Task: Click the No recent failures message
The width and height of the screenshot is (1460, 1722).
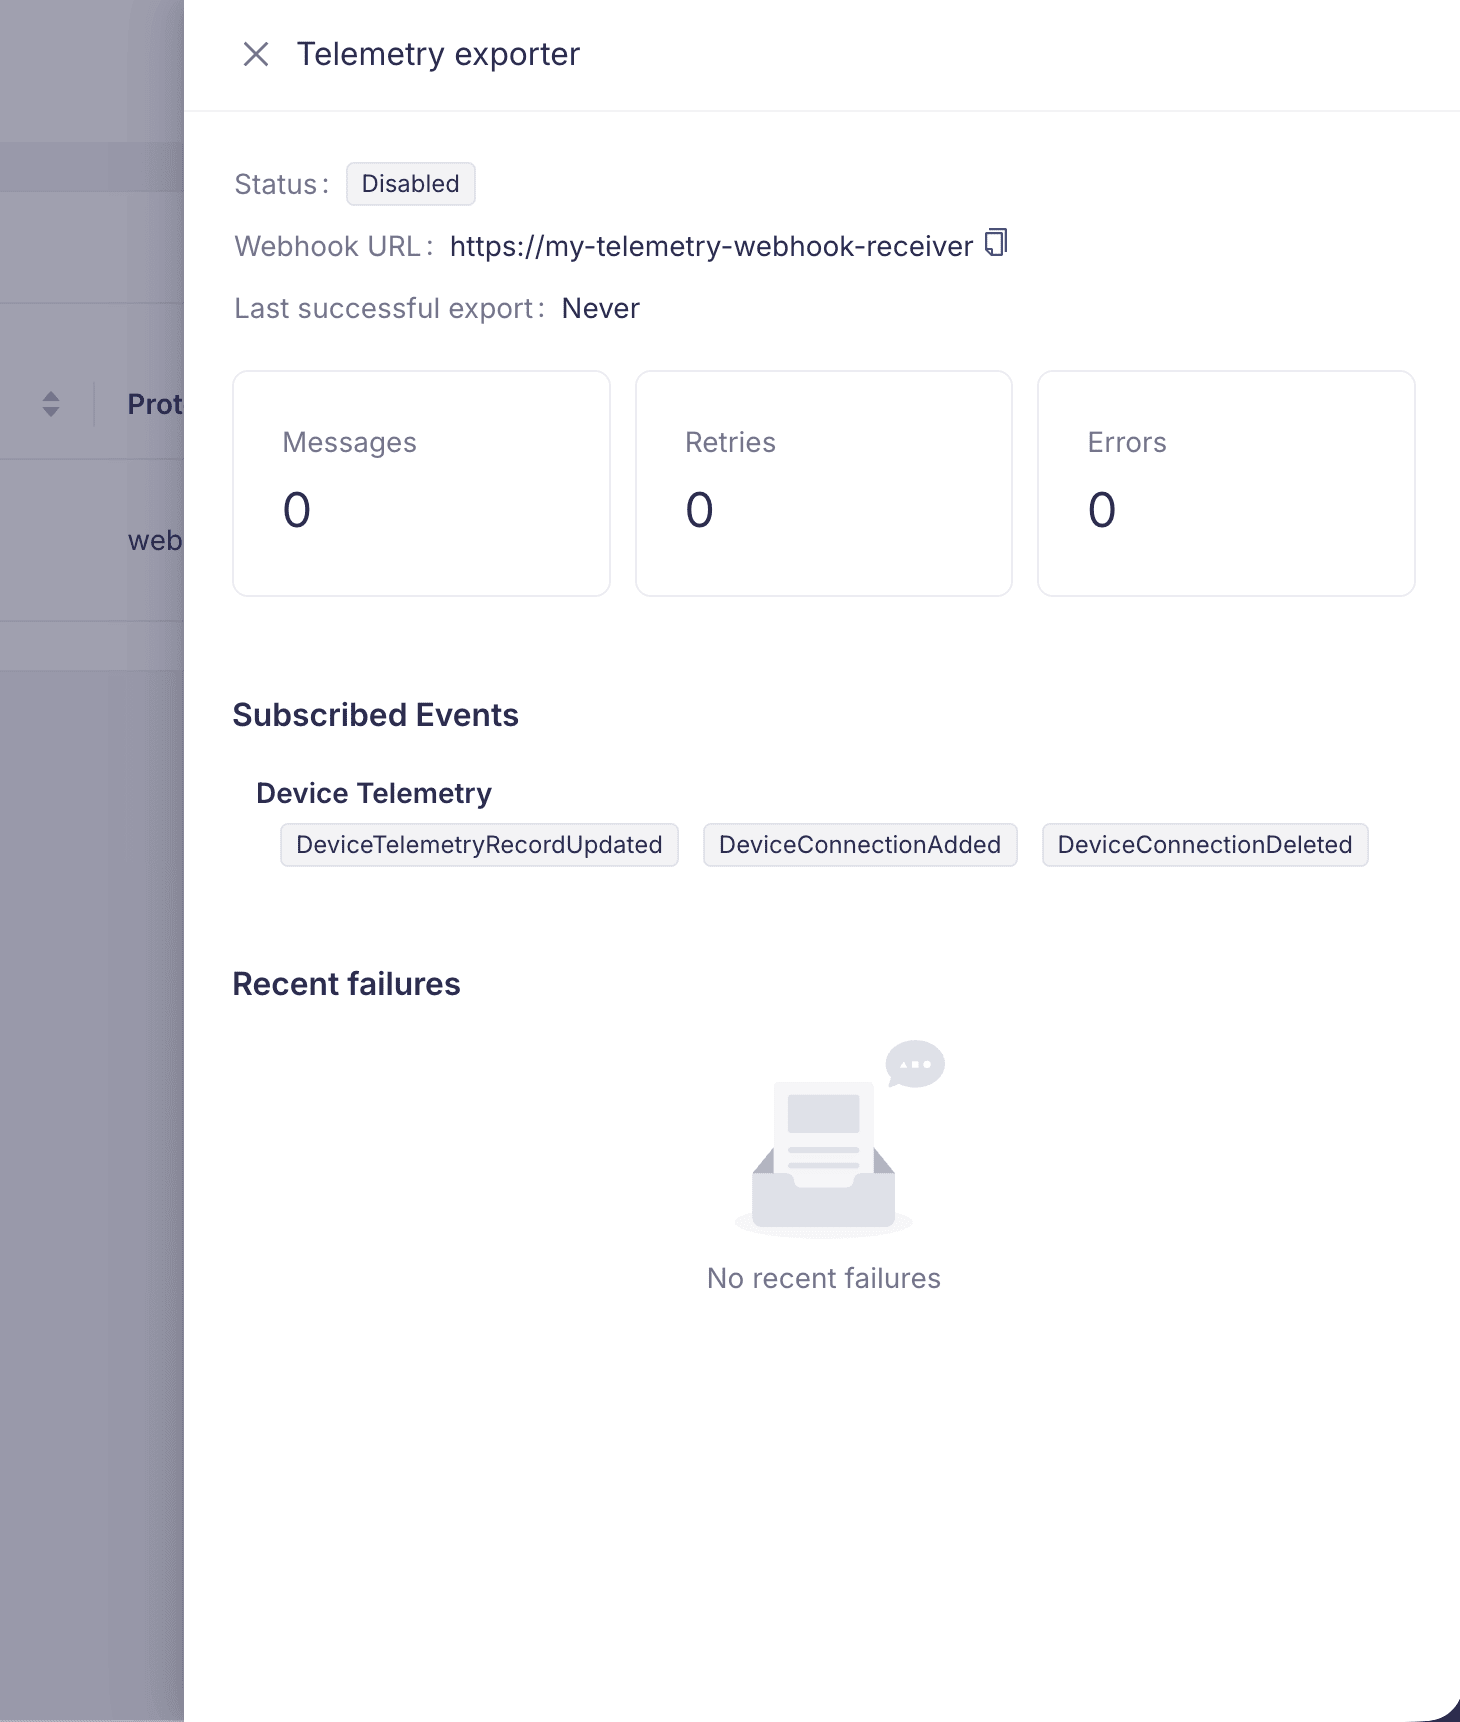Action: click(x=824, y=1278)
